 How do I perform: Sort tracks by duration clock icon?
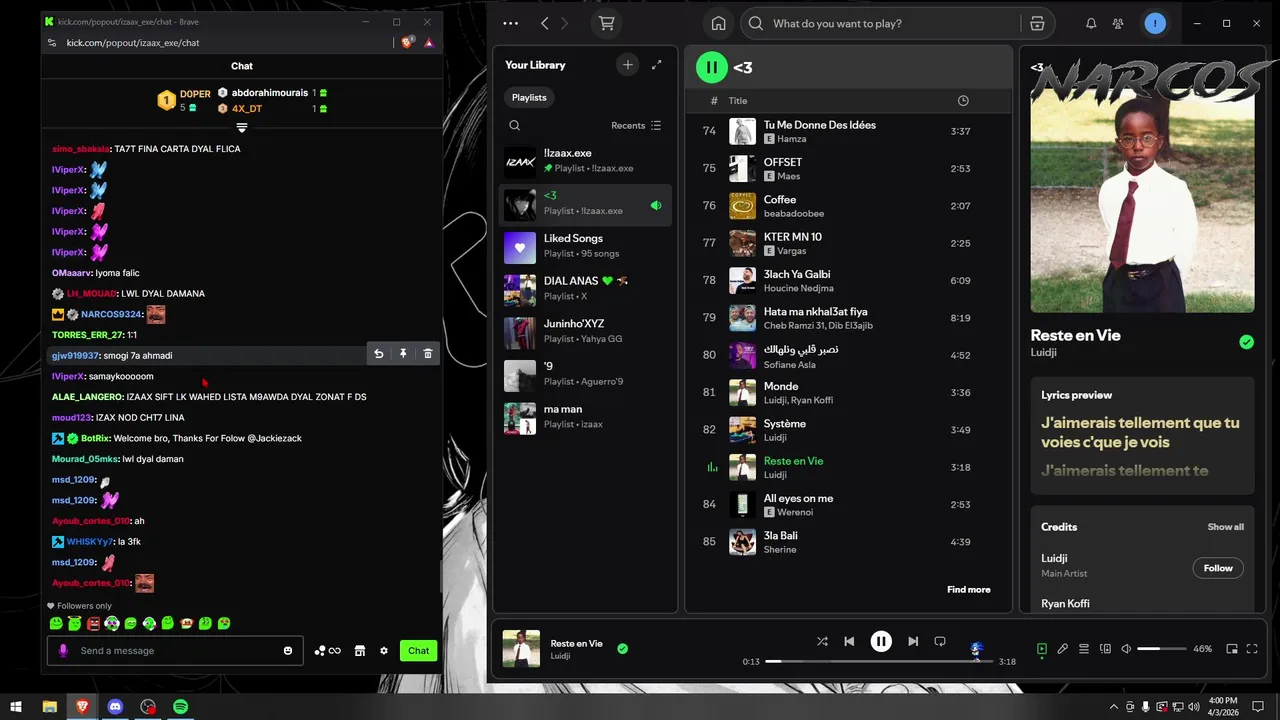963,101
